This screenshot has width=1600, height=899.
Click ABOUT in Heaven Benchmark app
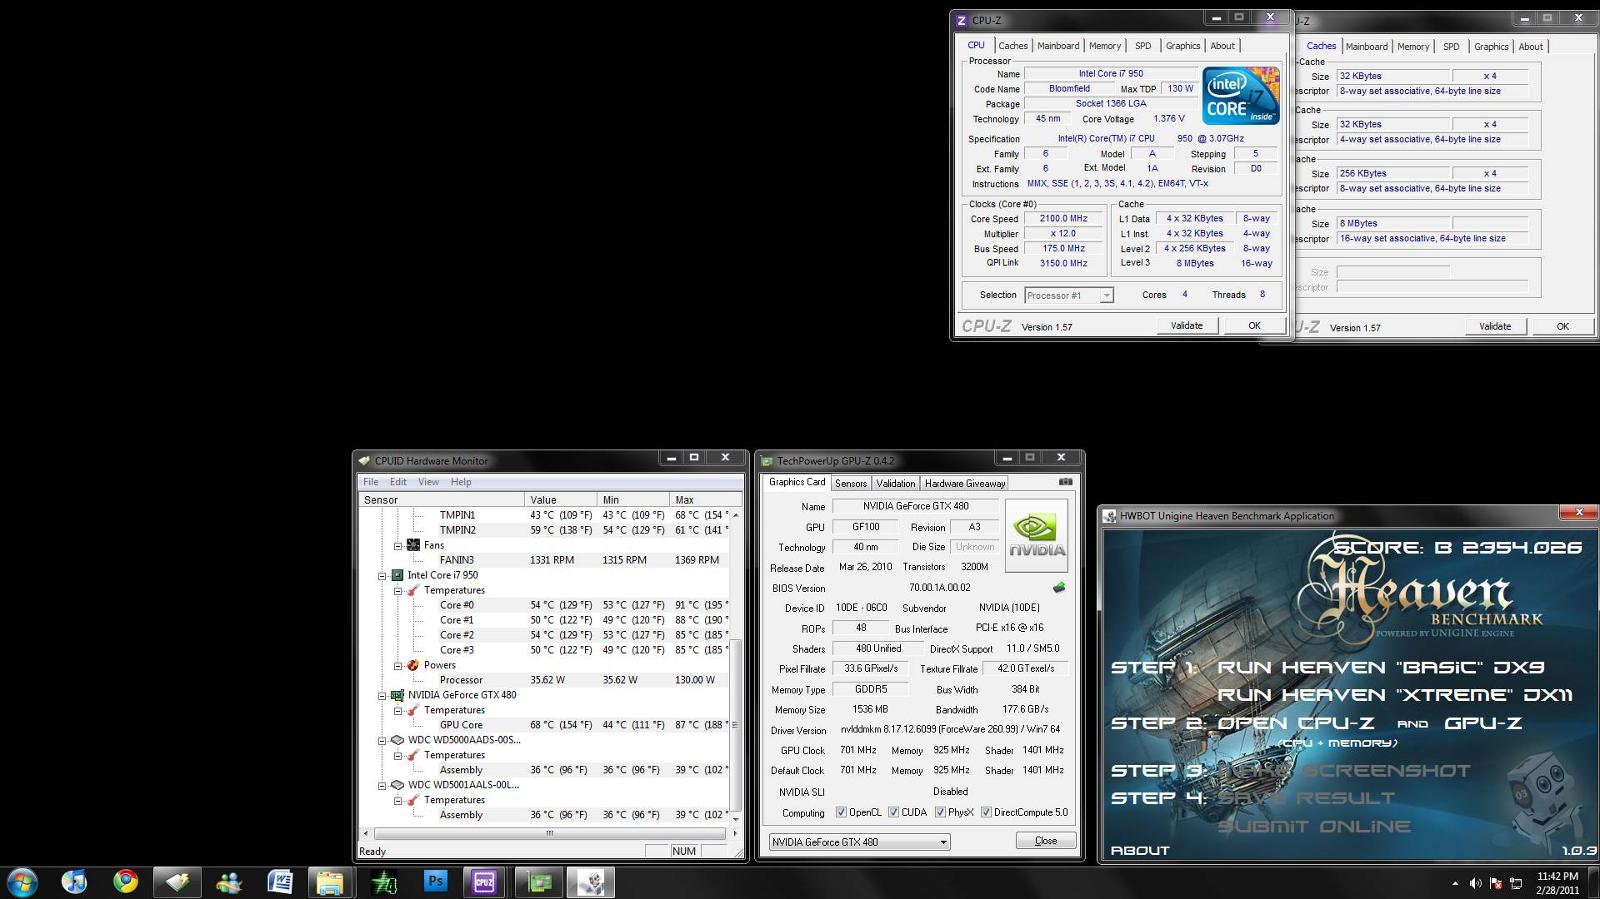[1140, 850]
